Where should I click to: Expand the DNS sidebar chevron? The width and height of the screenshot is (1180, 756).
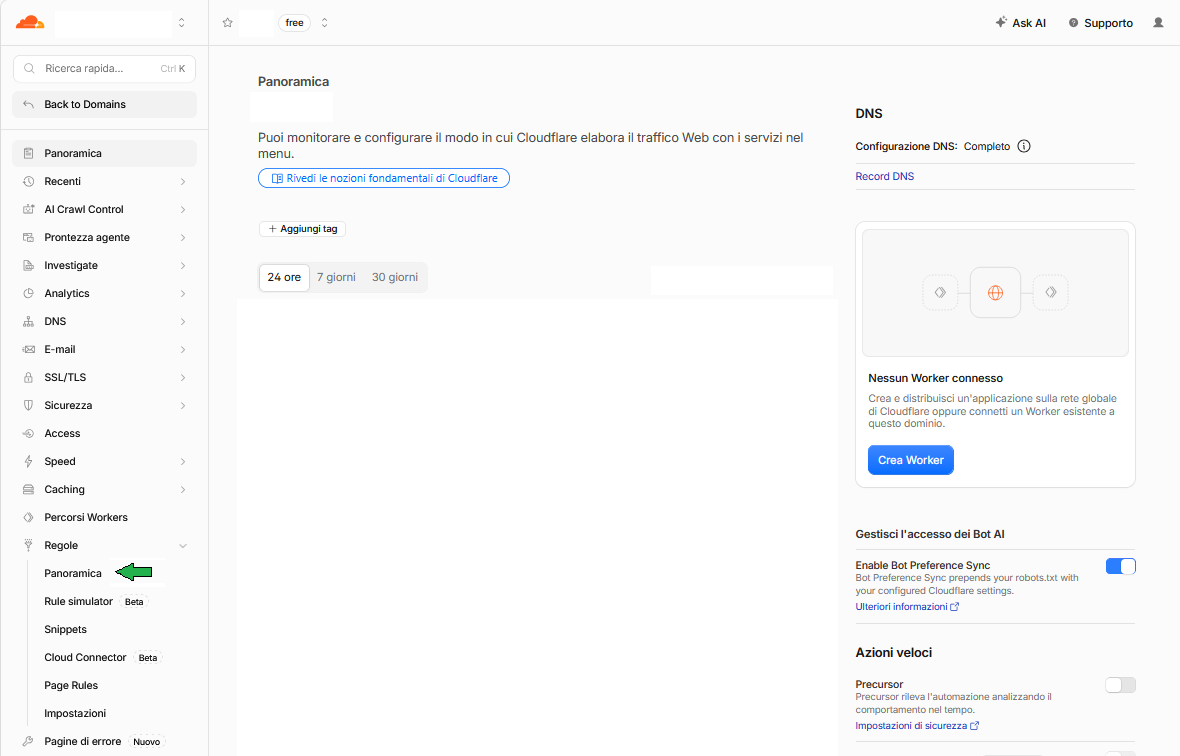click(183, 322)
